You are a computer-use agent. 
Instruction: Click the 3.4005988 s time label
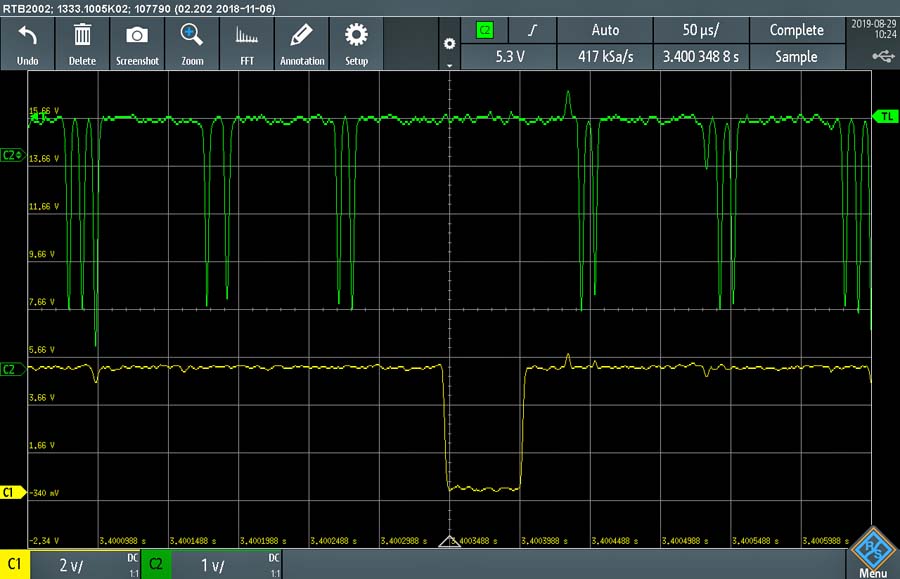(825, 541)
